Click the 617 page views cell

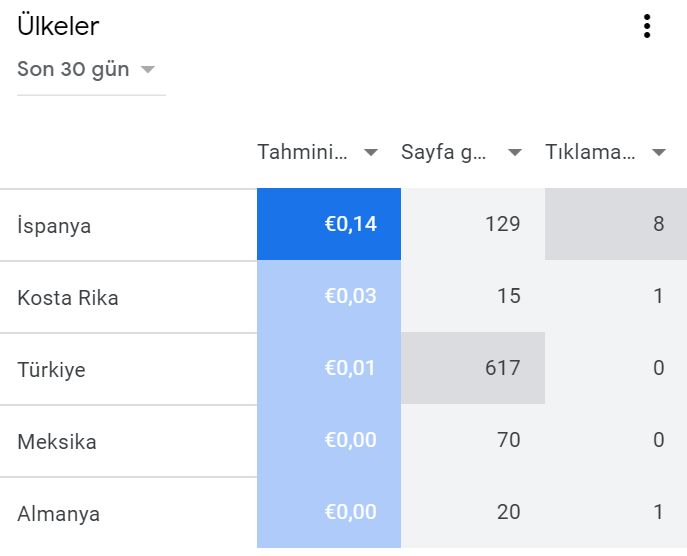coord(473,368)
